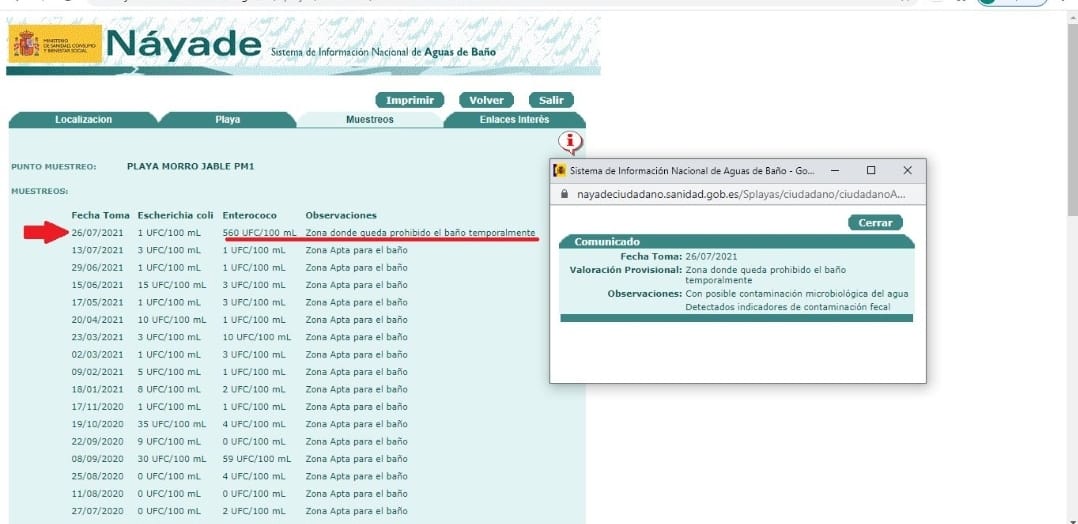Open the Localizacion tab
Image resolution: width=1078 pixels, height=524 pixels.
(x=83, y=120)
